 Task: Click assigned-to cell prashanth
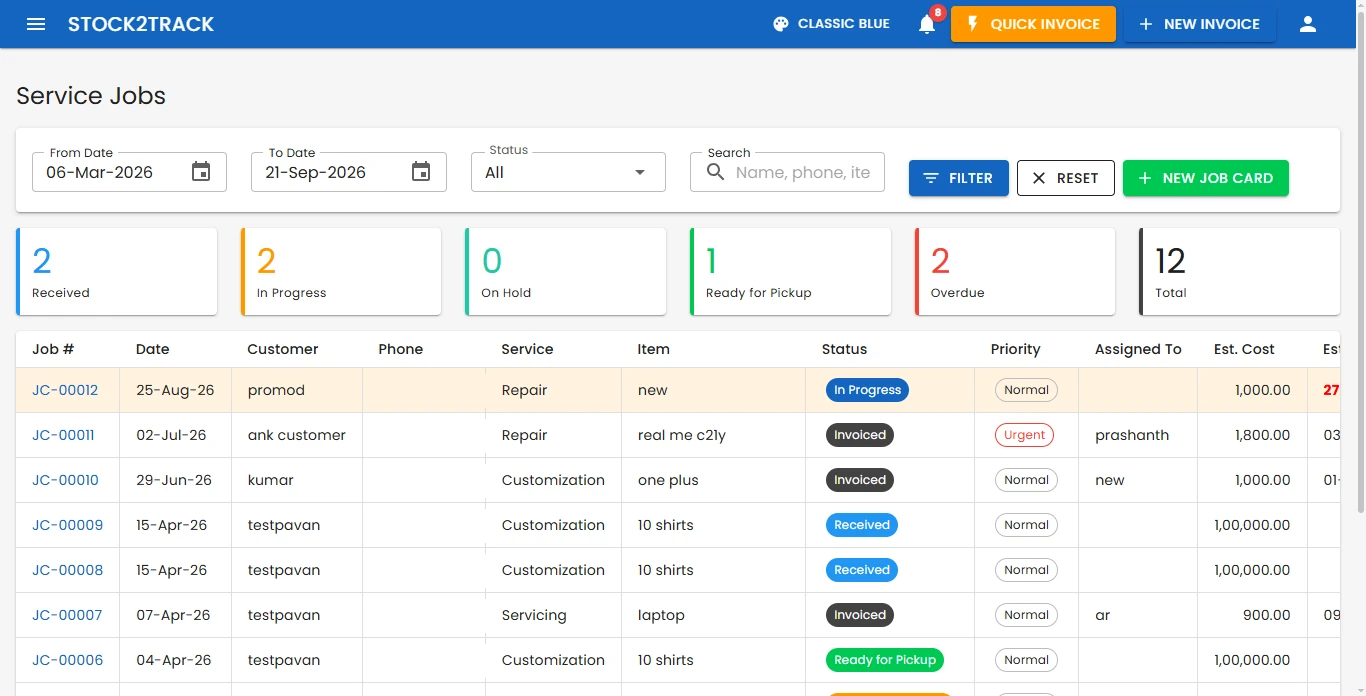1132,435
